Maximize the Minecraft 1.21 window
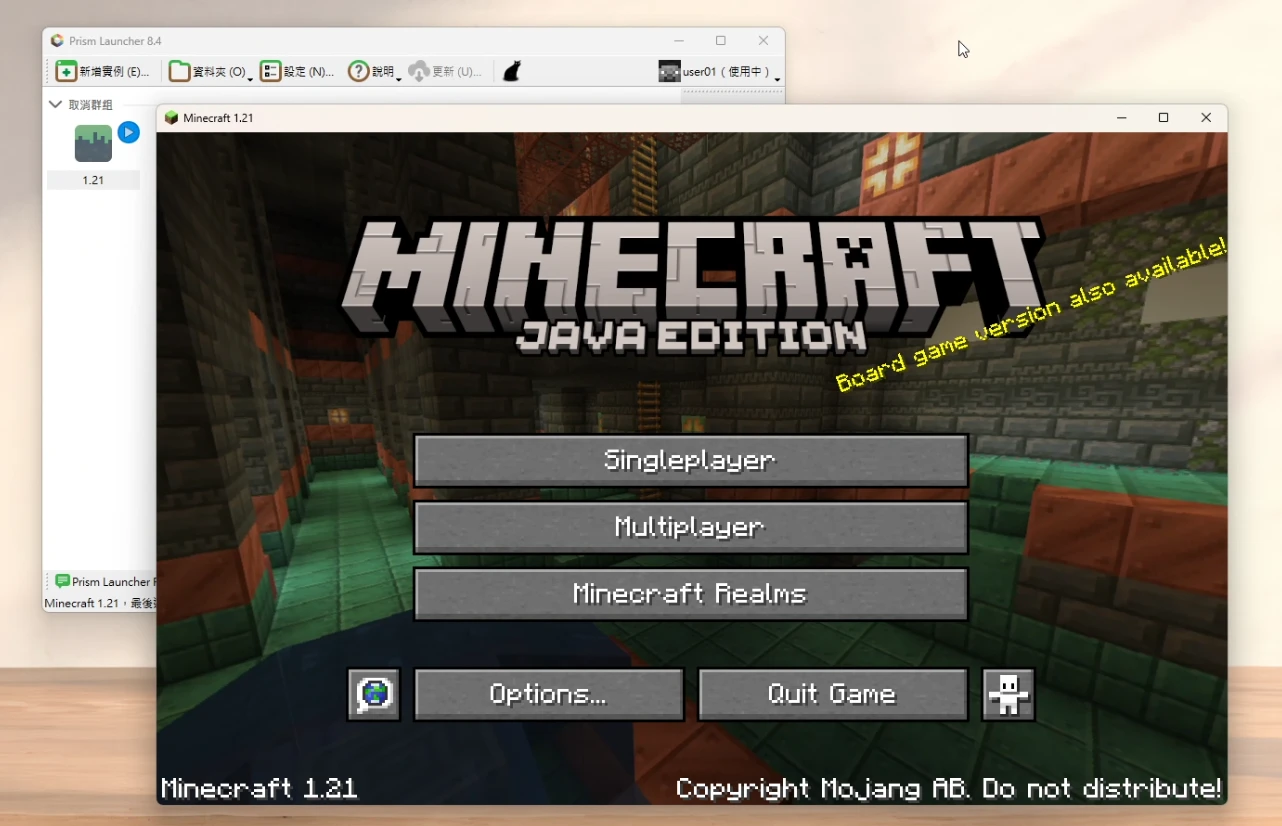The image size is (1282, 826). point(1163,118)
